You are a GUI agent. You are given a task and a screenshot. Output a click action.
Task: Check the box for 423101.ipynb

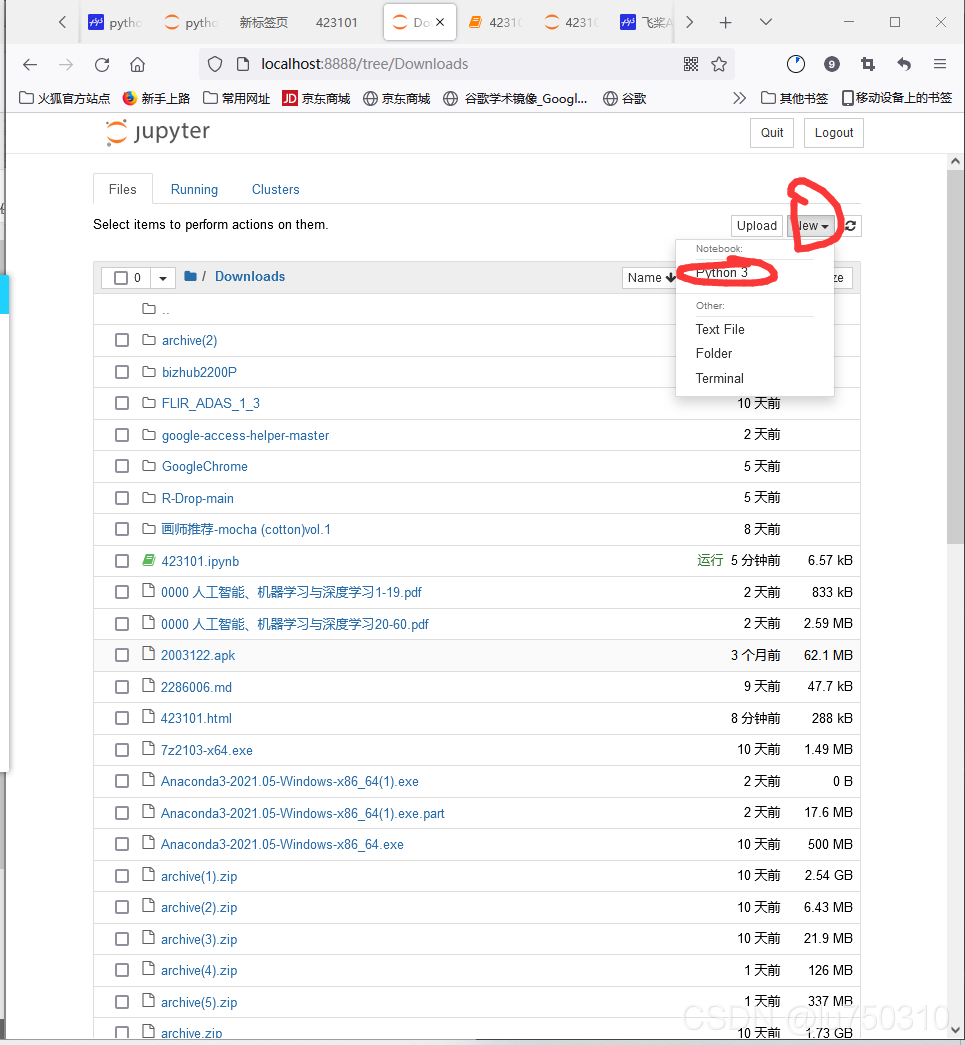coord(122,561)
